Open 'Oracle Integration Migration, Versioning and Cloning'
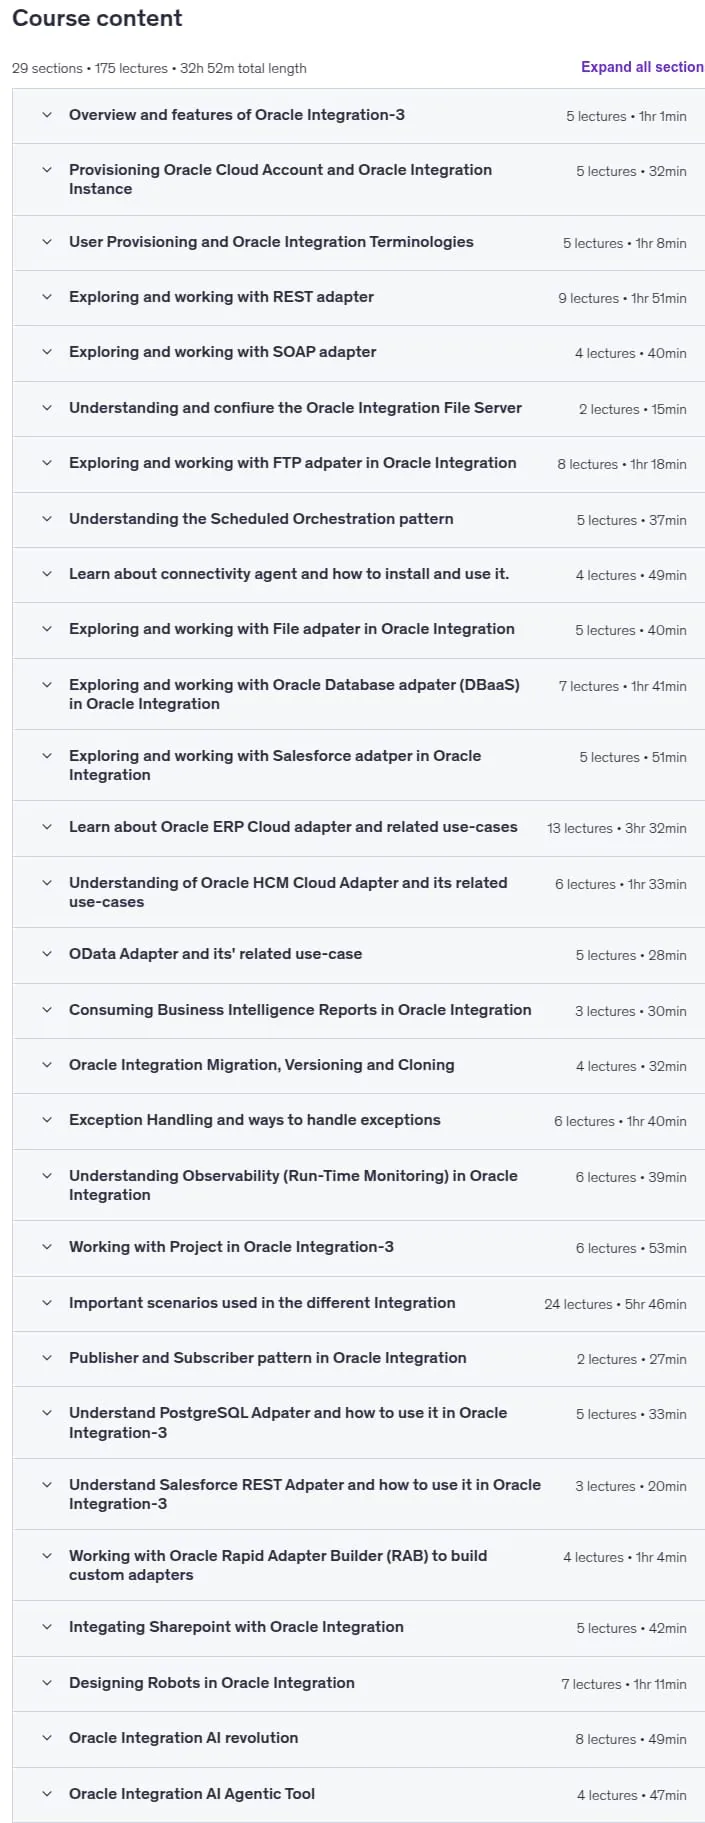The width and height of the screenshot is (705, 1823). pyautogui.click(x=358, y=1066)
